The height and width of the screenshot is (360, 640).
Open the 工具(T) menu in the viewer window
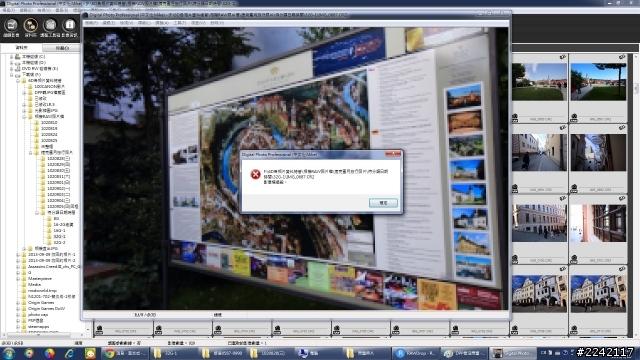coord(180,23)
